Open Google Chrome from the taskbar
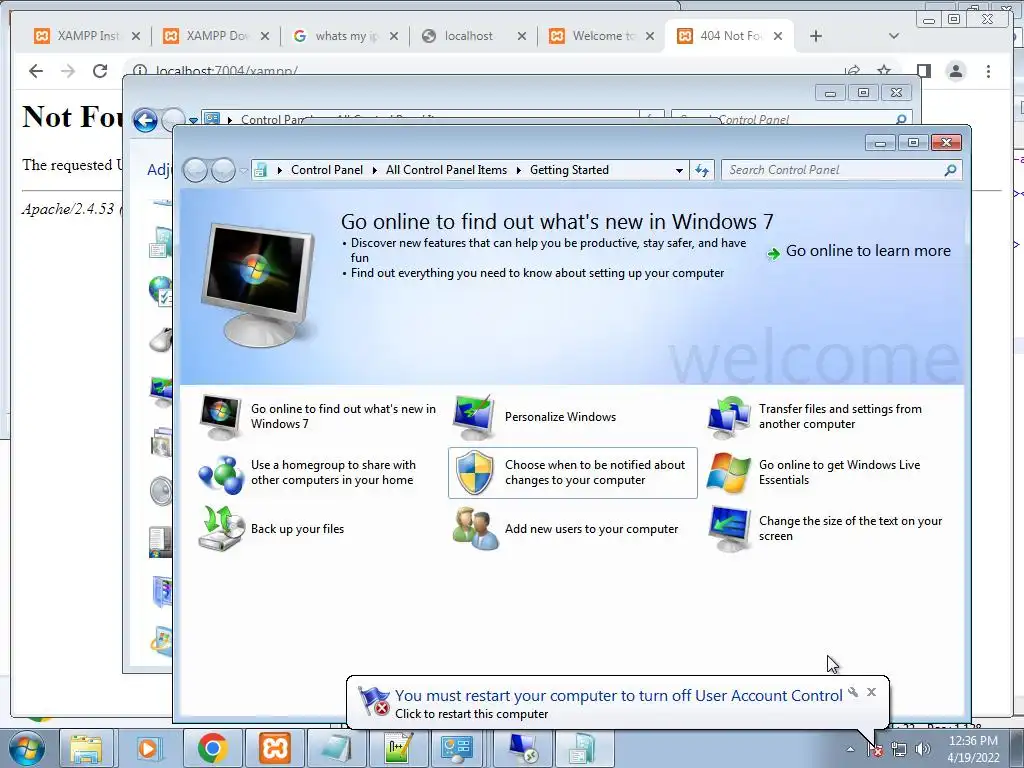 tap(212, 748)
